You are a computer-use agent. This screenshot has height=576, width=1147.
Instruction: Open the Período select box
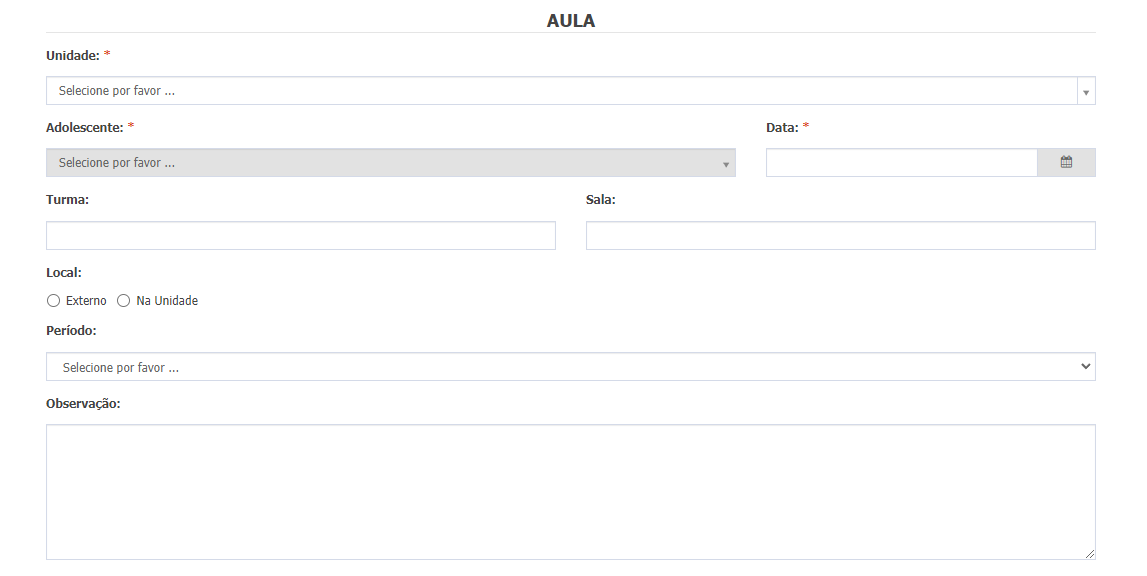tap(571, 367)
